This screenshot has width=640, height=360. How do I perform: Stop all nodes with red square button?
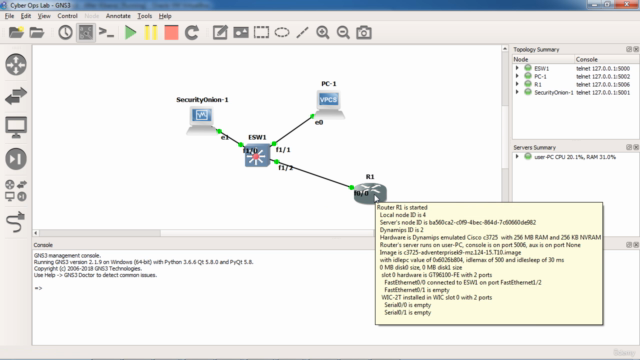[x=171, y=32]
